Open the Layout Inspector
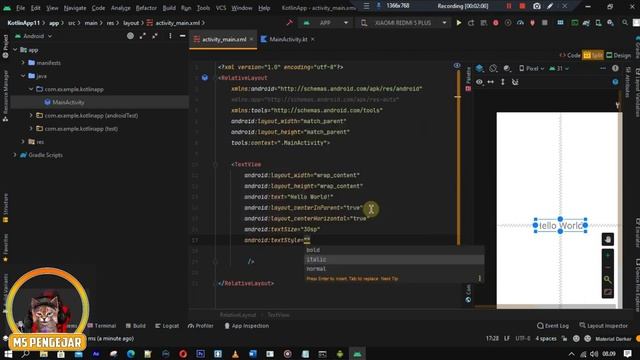Screen dimensions: 640x360 pyautogui.click(x=603, y=326)
